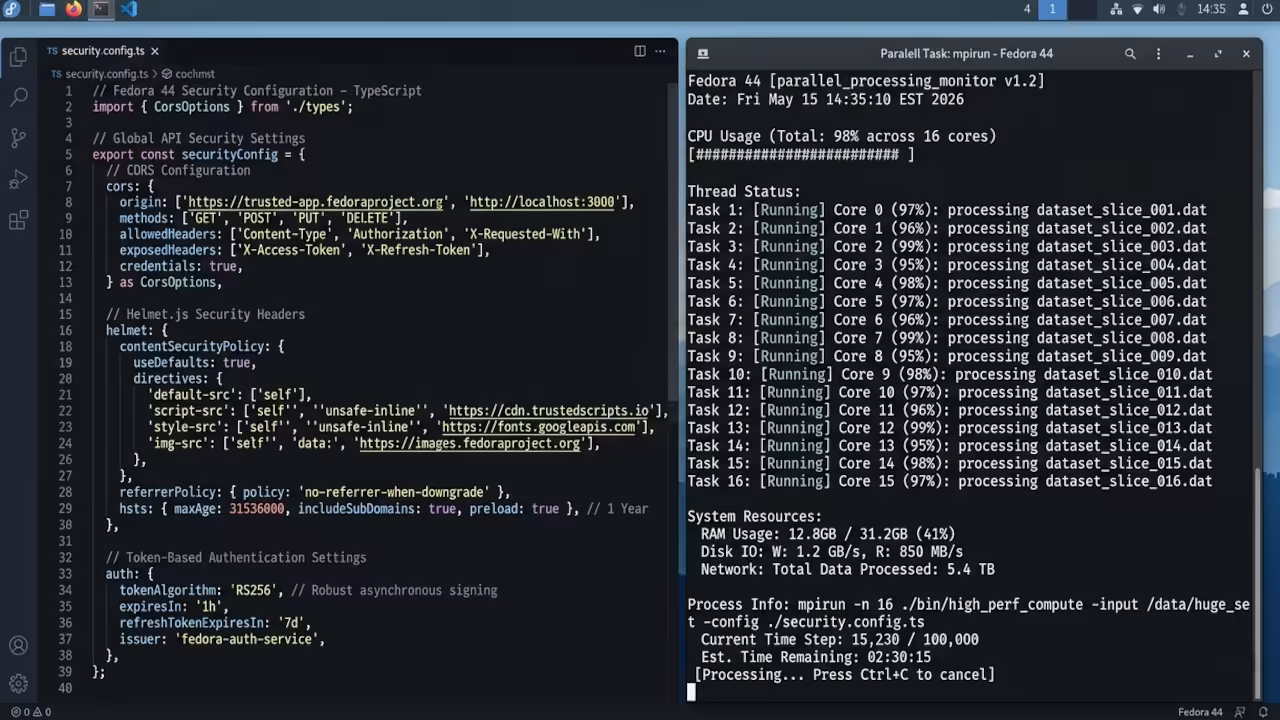
Task: Open the Wi-Fi tray indicator
Action: 1137,9
